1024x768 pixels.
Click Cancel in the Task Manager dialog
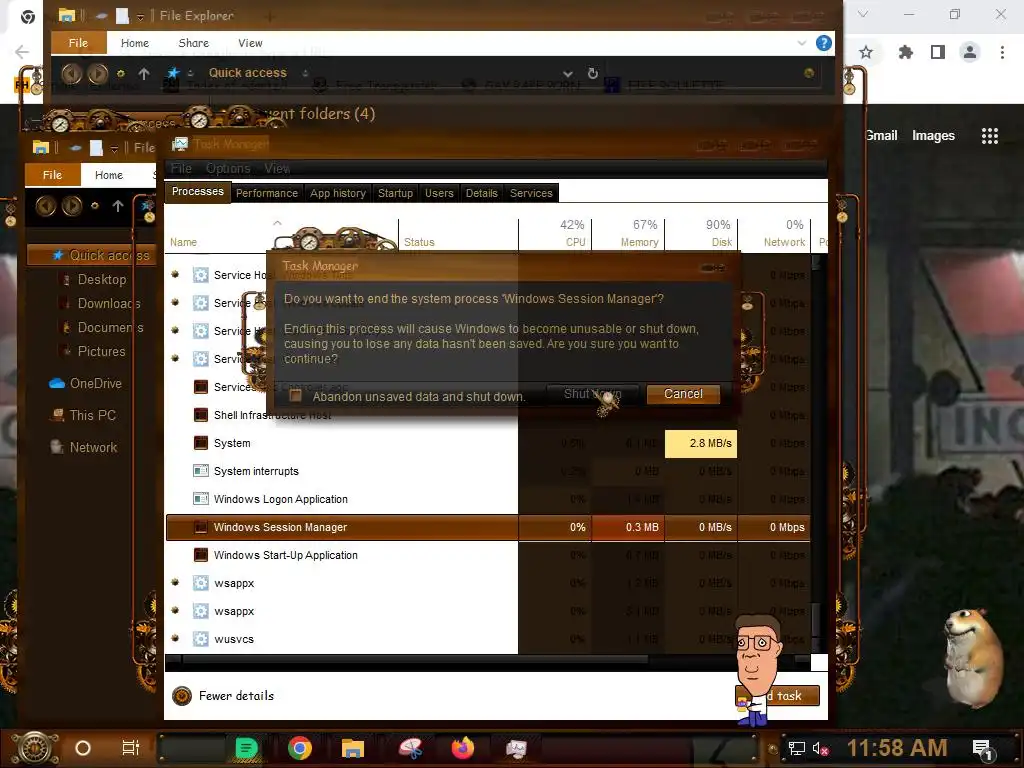tap(683, 394)
